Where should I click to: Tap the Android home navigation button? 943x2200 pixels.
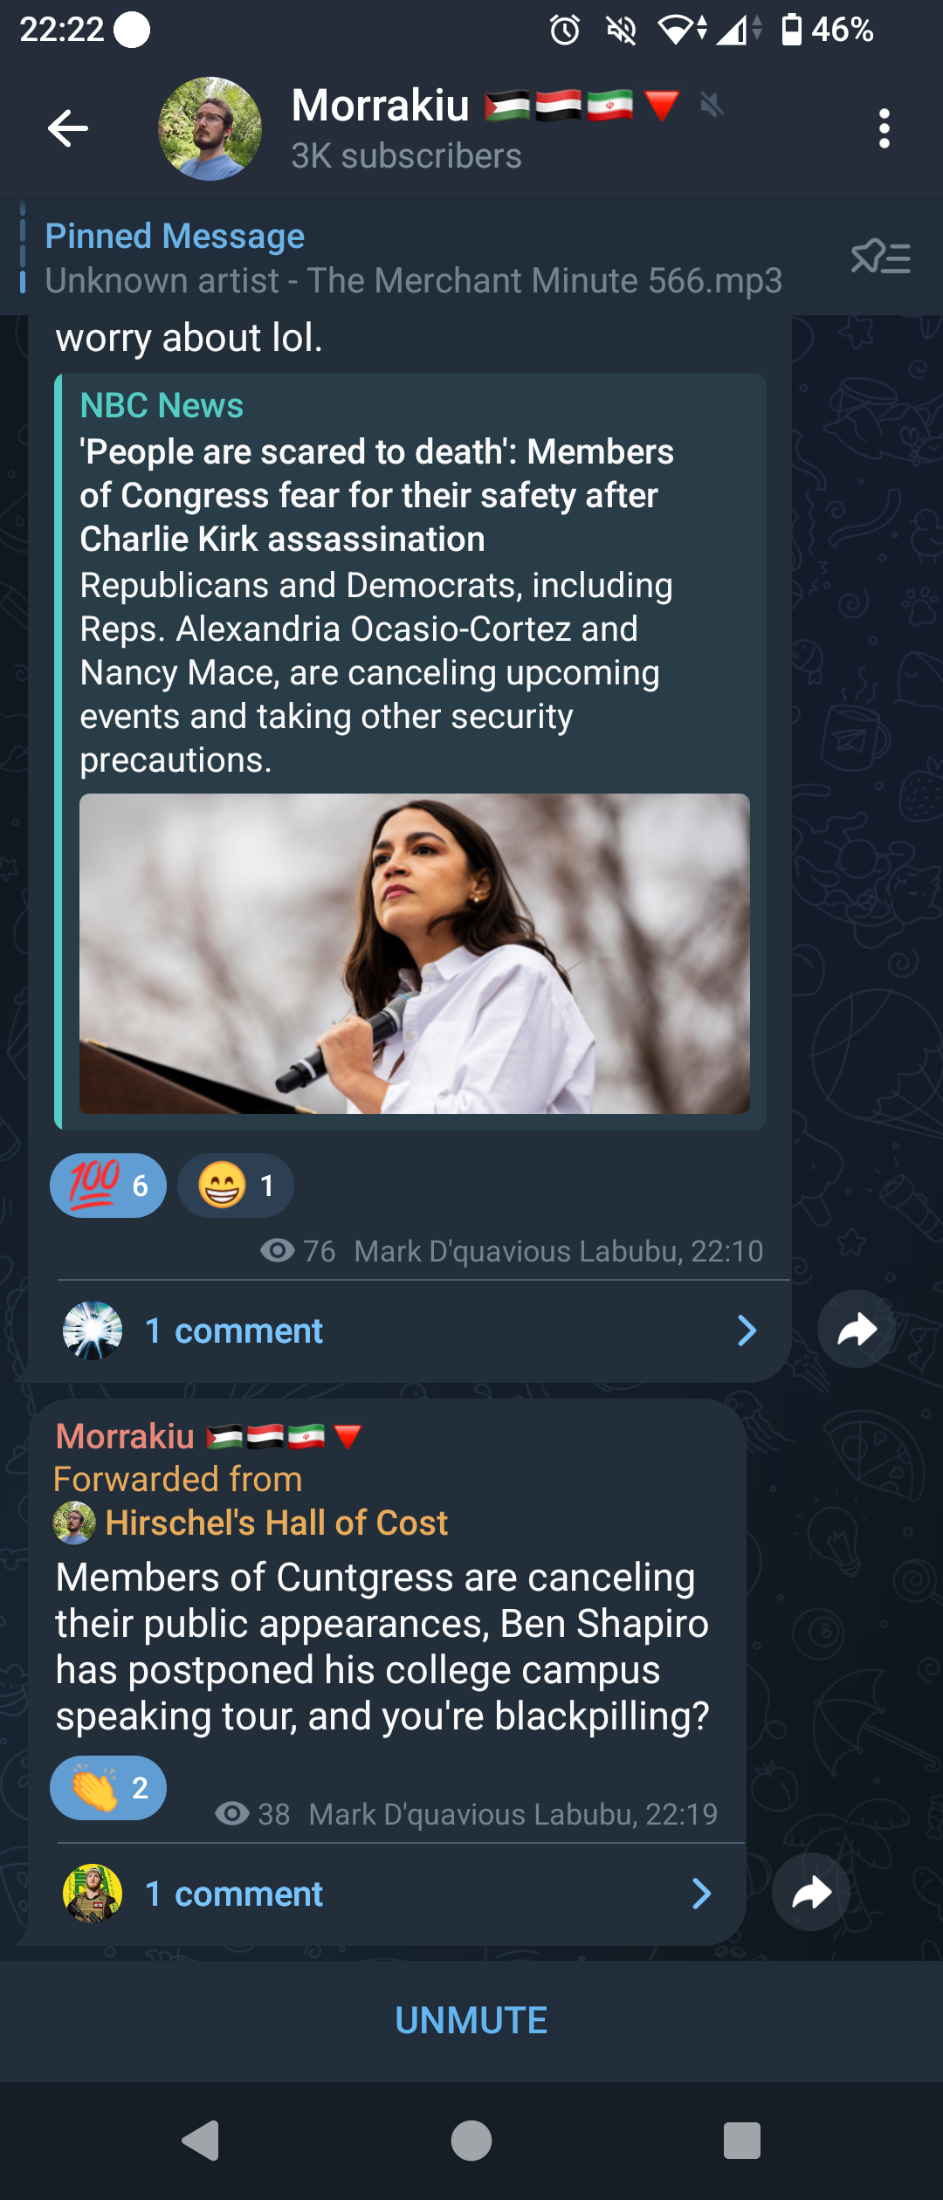471,2141
